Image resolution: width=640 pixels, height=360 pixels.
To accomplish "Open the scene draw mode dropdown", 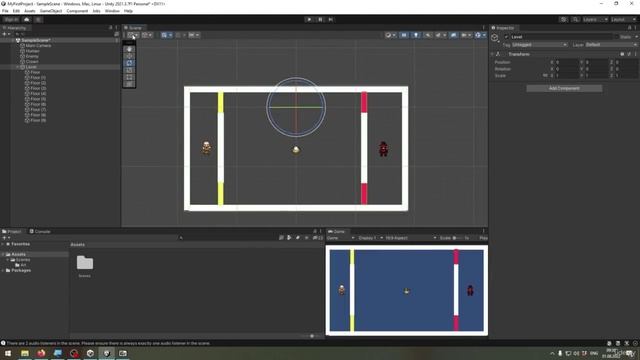I will point(391,35).
